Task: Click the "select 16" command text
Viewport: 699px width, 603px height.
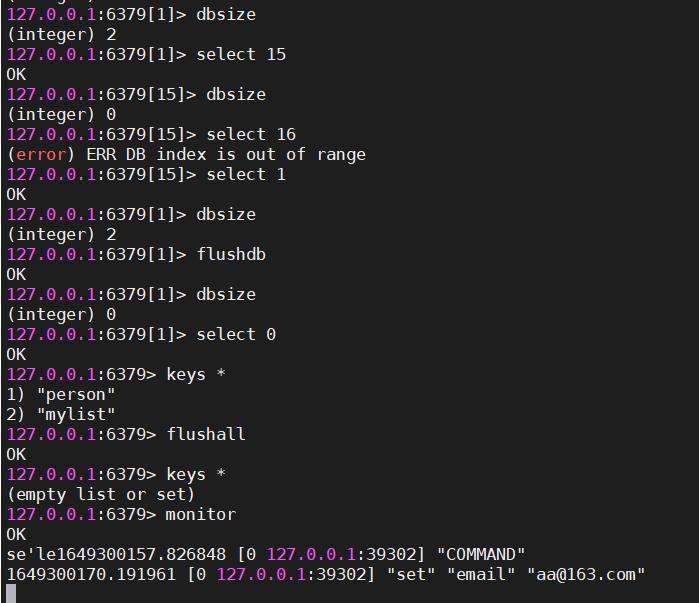Action: pos(251,134)
